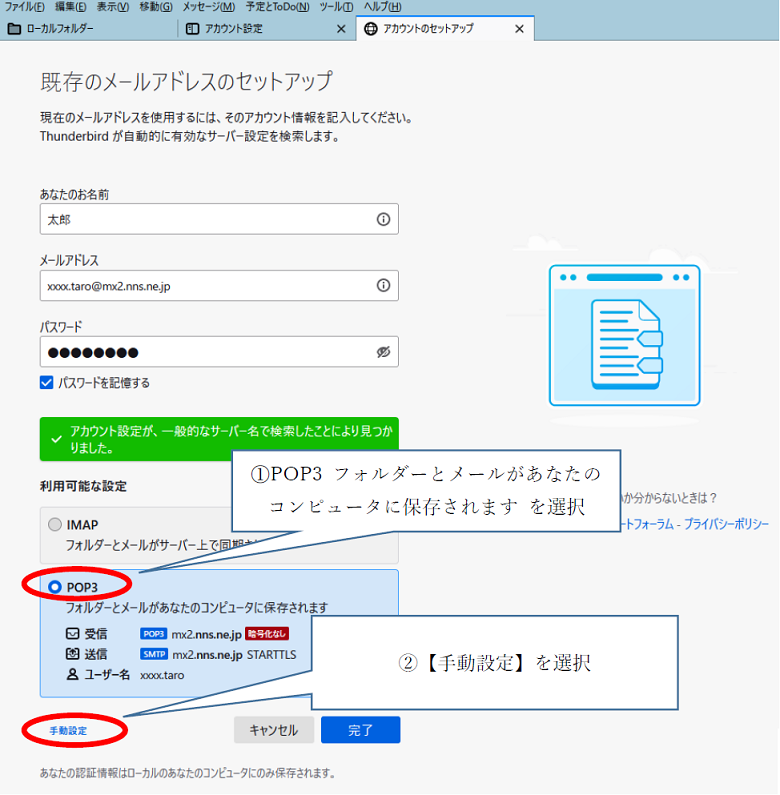Select the IMAP radio button
The height and width of the screenshot is (795, 780).
(x=55, y=524)
